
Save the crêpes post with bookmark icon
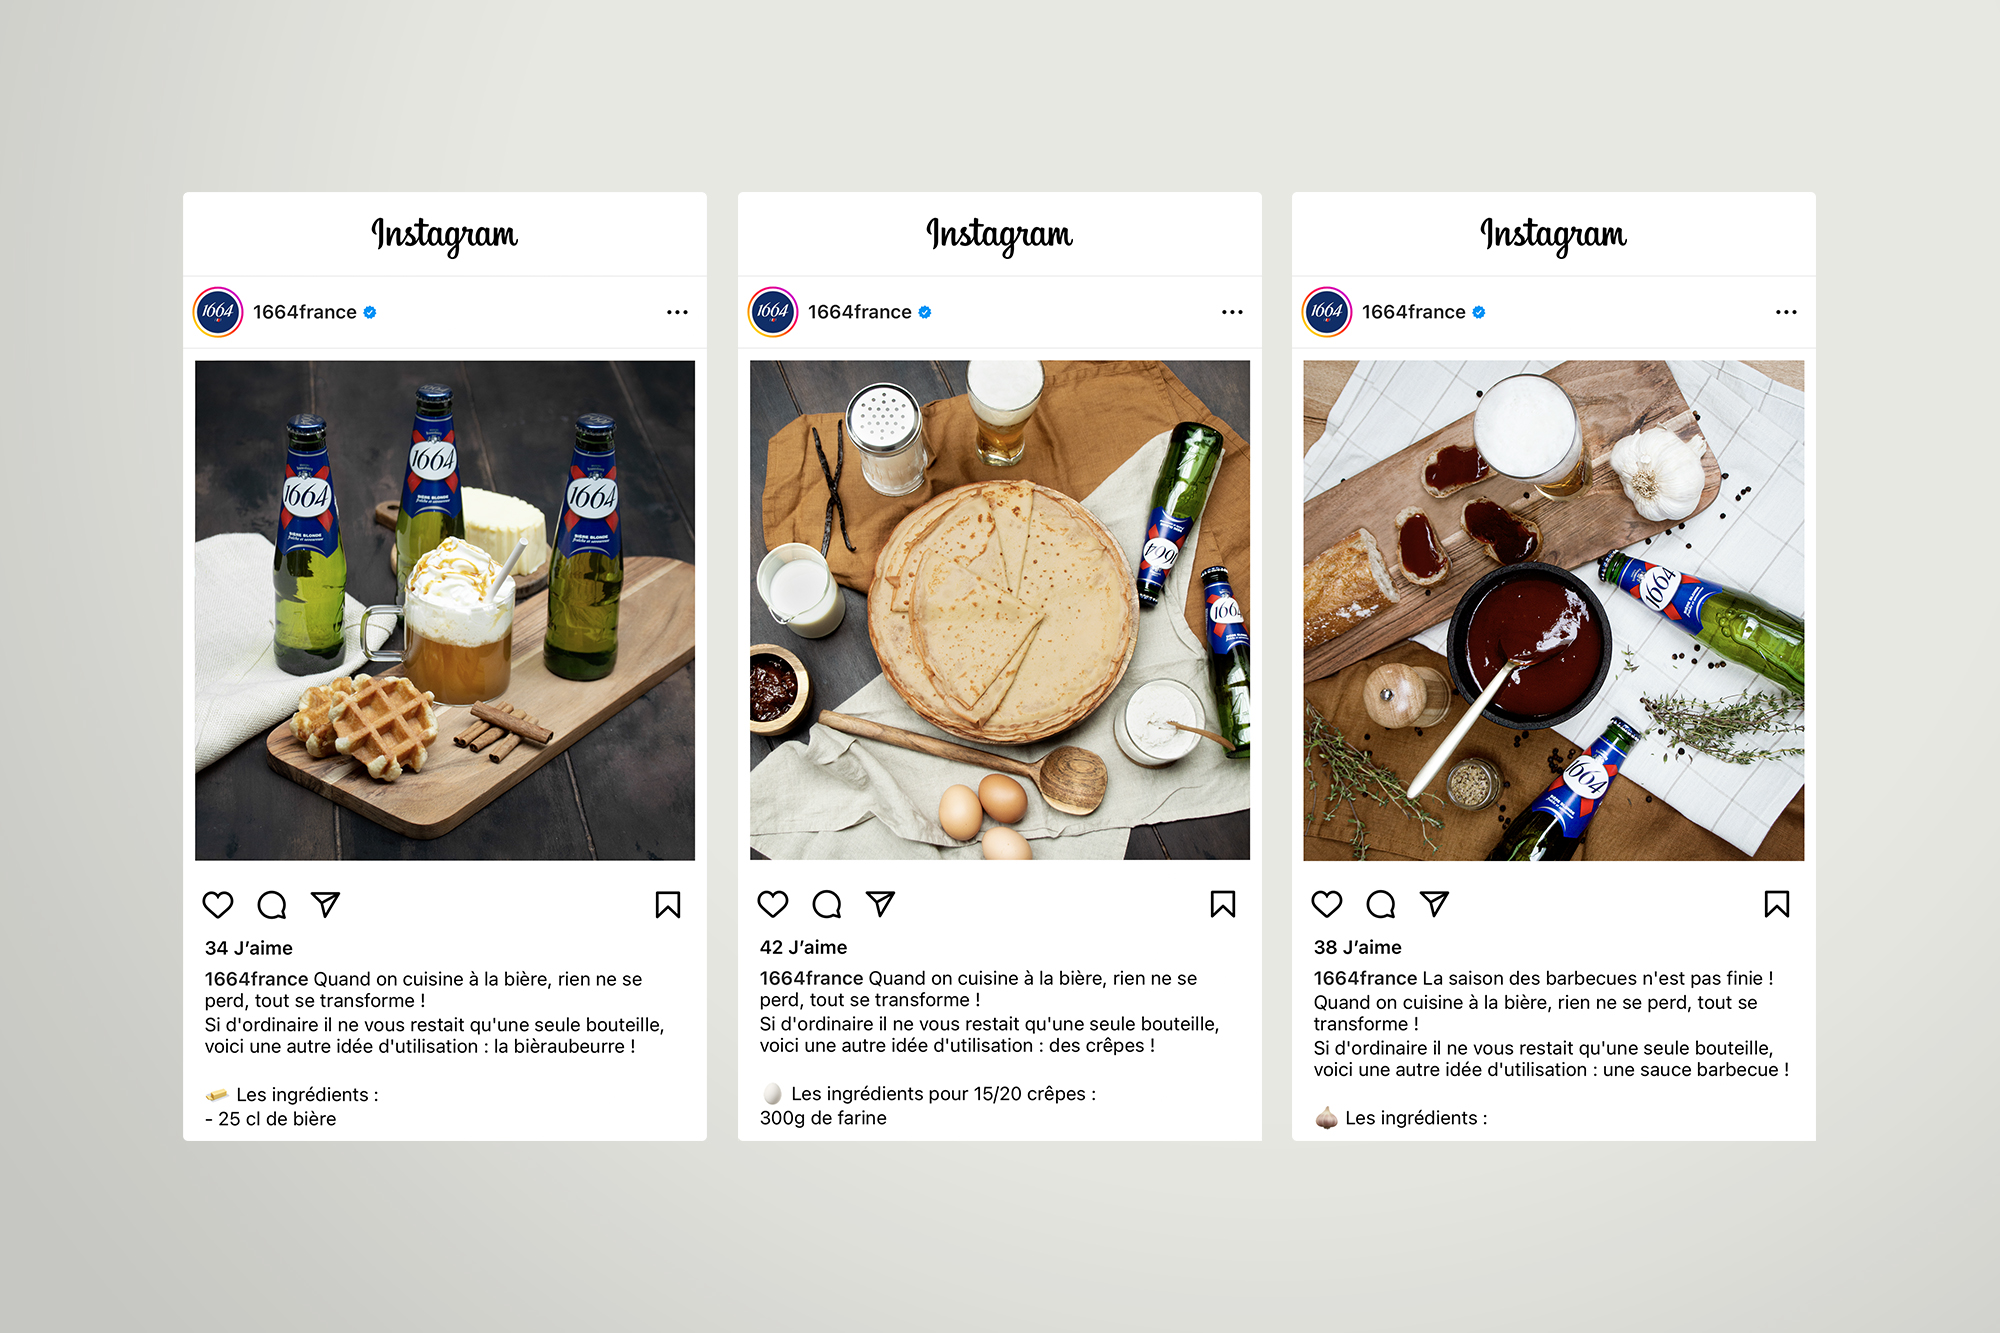point(1223,904)
